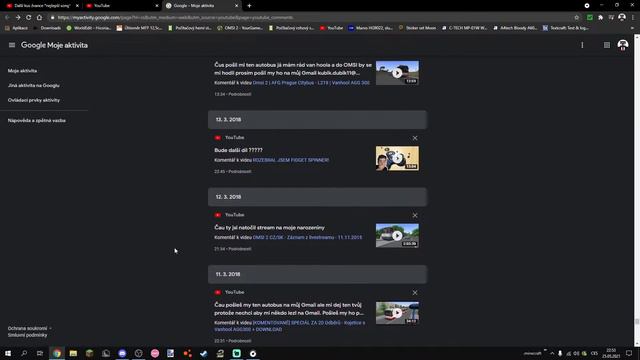The height and width of the screenshot is (360, 640).
Task: Play the Vanhool AGG 300 video thumbnail at top
Action: (397, 73)
